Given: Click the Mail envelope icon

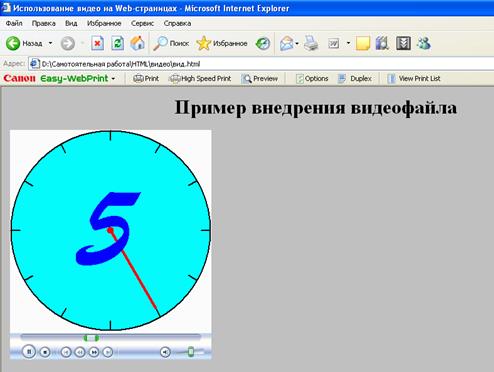Looking at the screenshot, I should (286, 43).
